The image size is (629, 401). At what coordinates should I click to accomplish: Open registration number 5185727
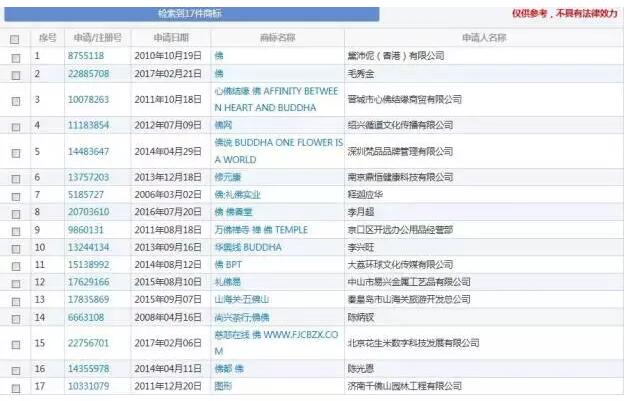click(x=86, y=195)
